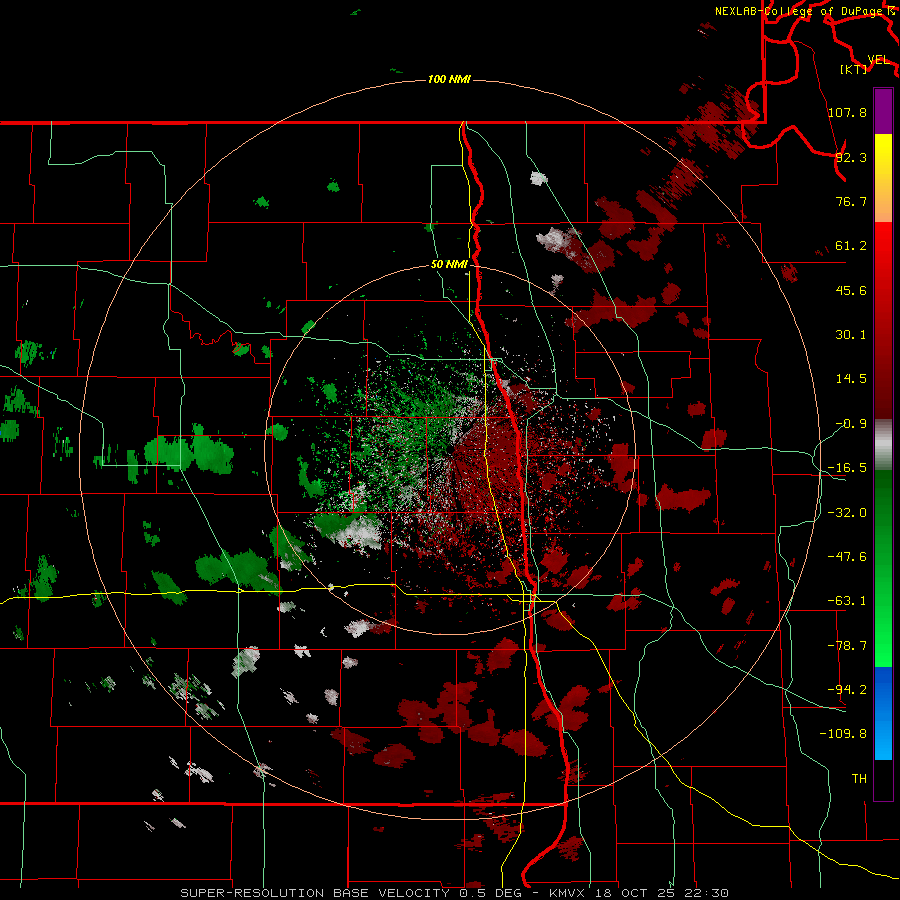
Task: Click the 50 NMI range ring label
Action: [449, 265]
